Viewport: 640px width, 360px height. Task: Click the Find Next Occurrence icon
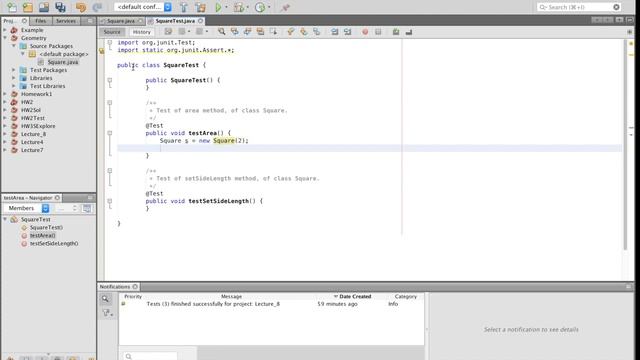247,32
